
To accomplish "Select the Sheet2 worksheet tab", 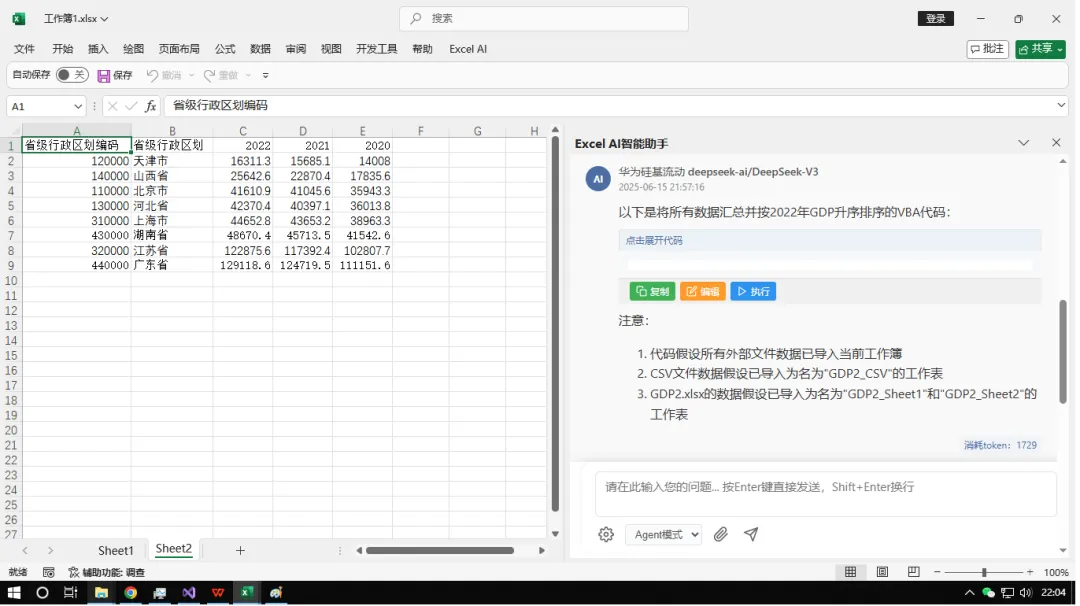I will click(x=174, y=550).
